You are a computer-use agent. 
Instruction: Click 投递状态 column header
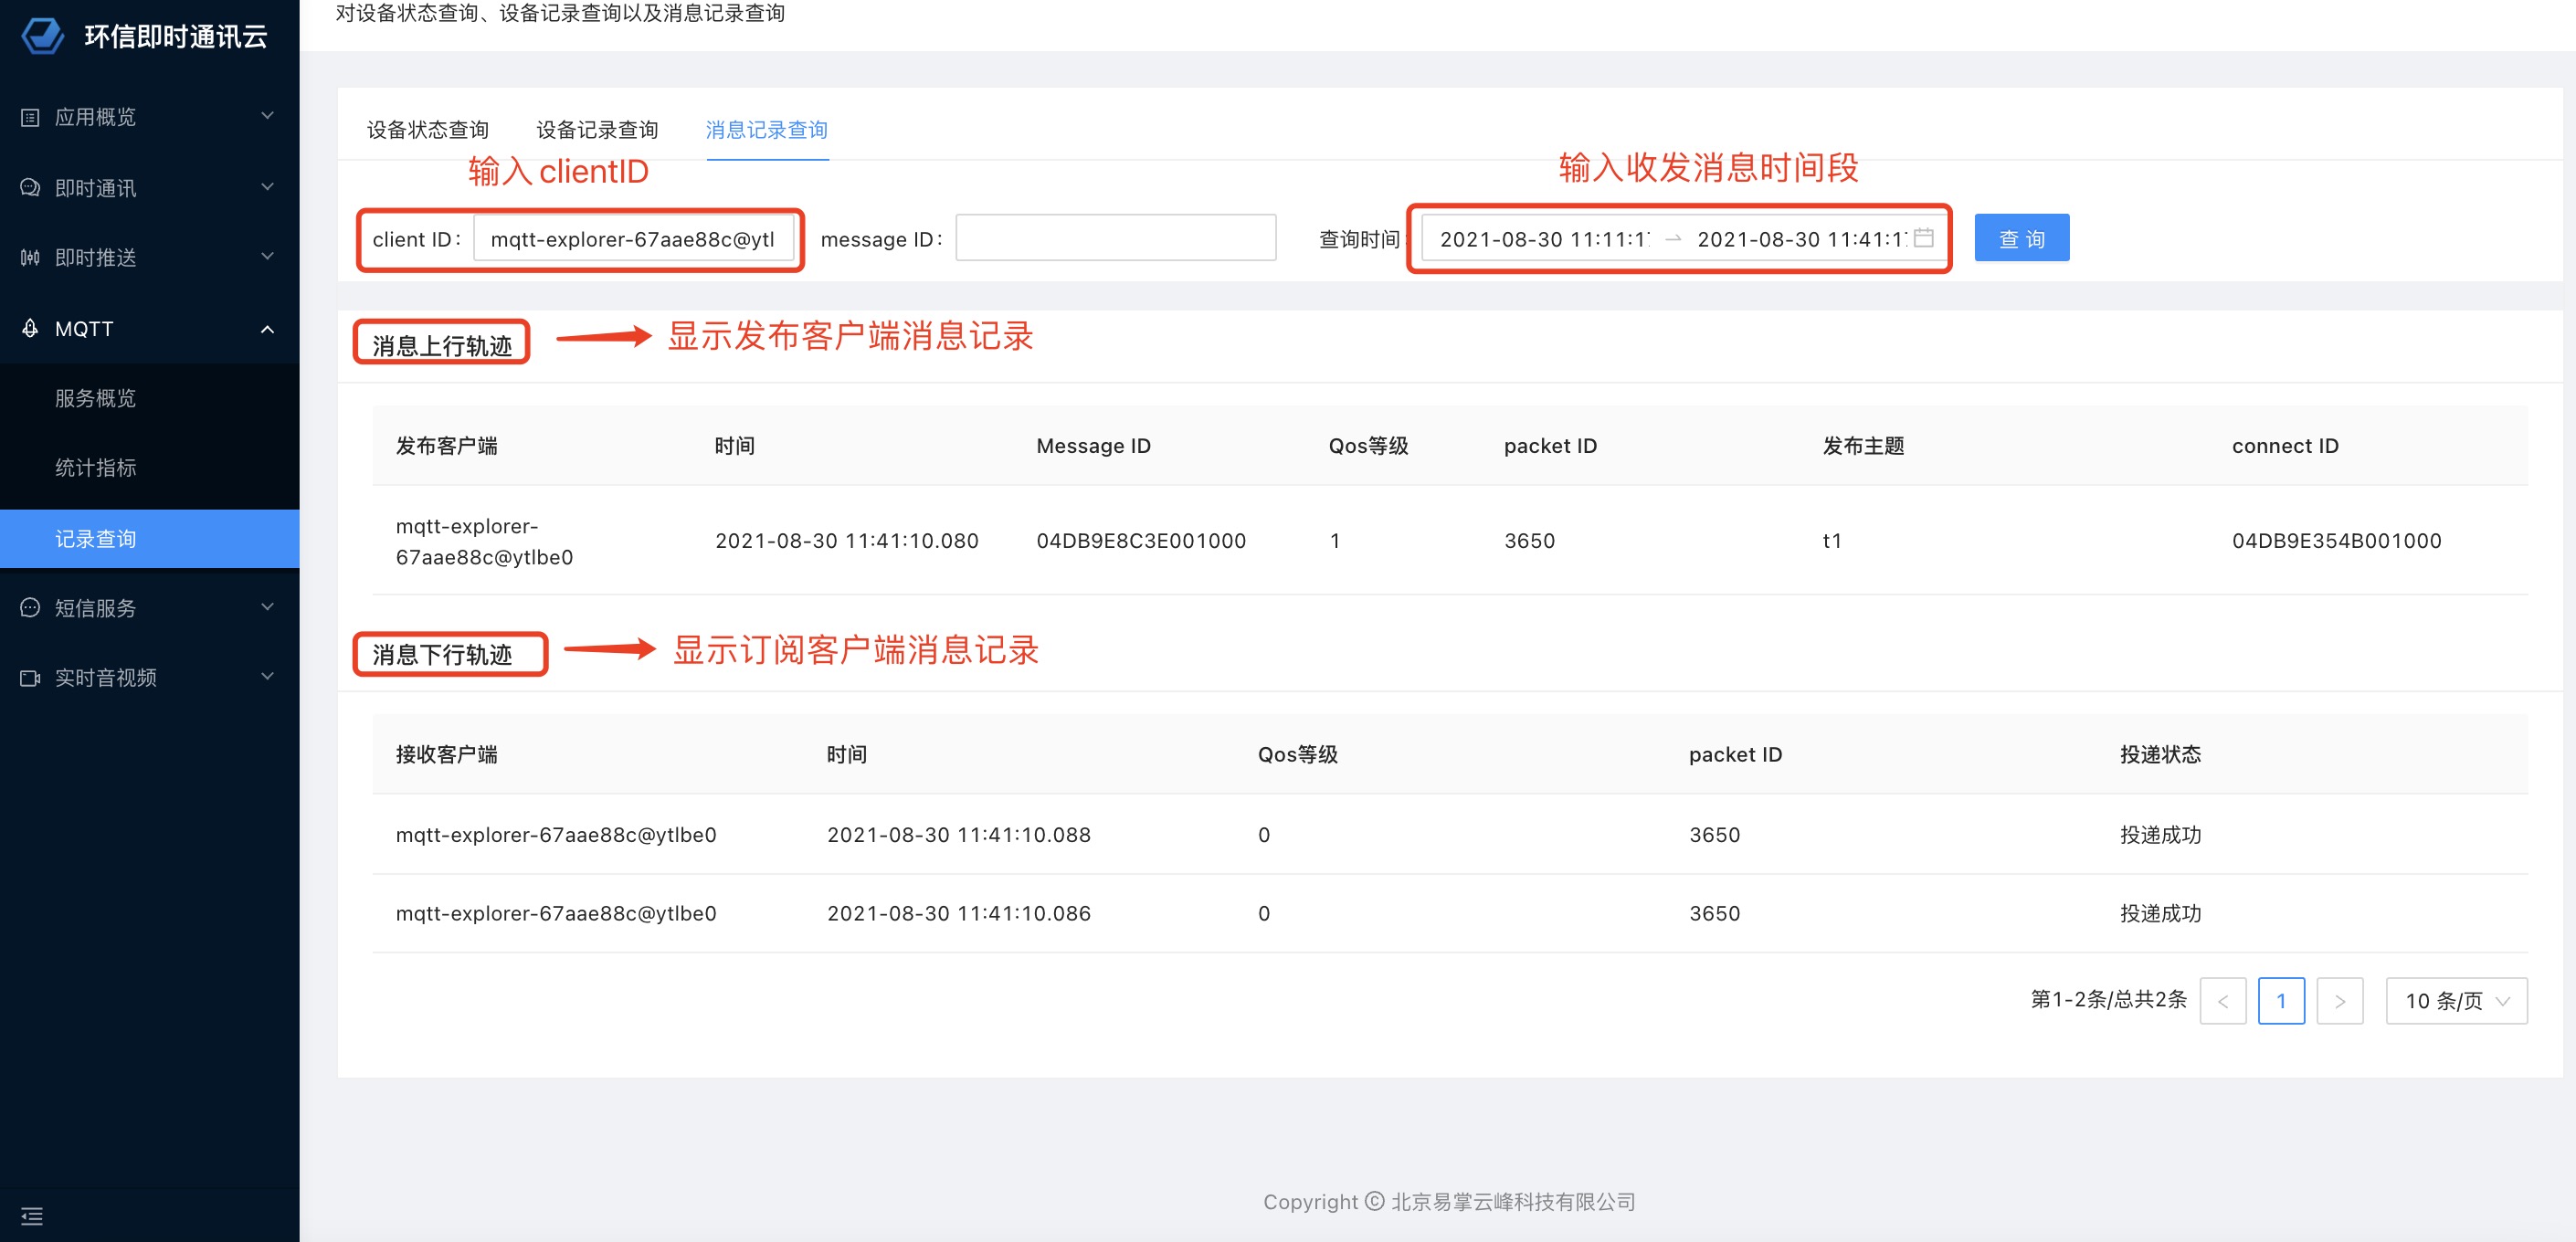pyautogui.click(x=2160, y=754)
